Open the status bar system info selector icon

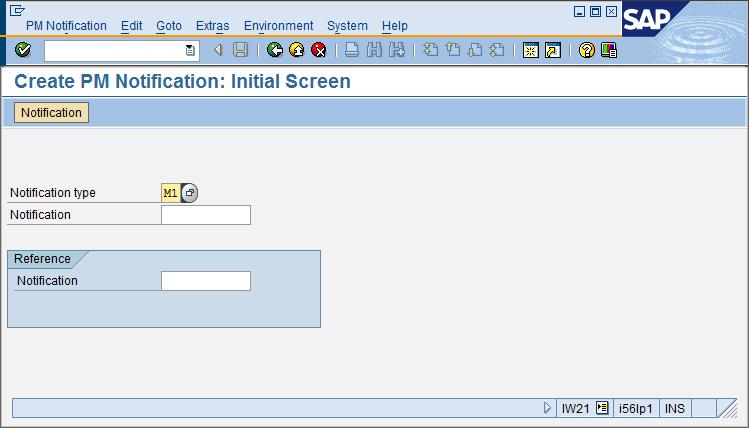(602, 408)
